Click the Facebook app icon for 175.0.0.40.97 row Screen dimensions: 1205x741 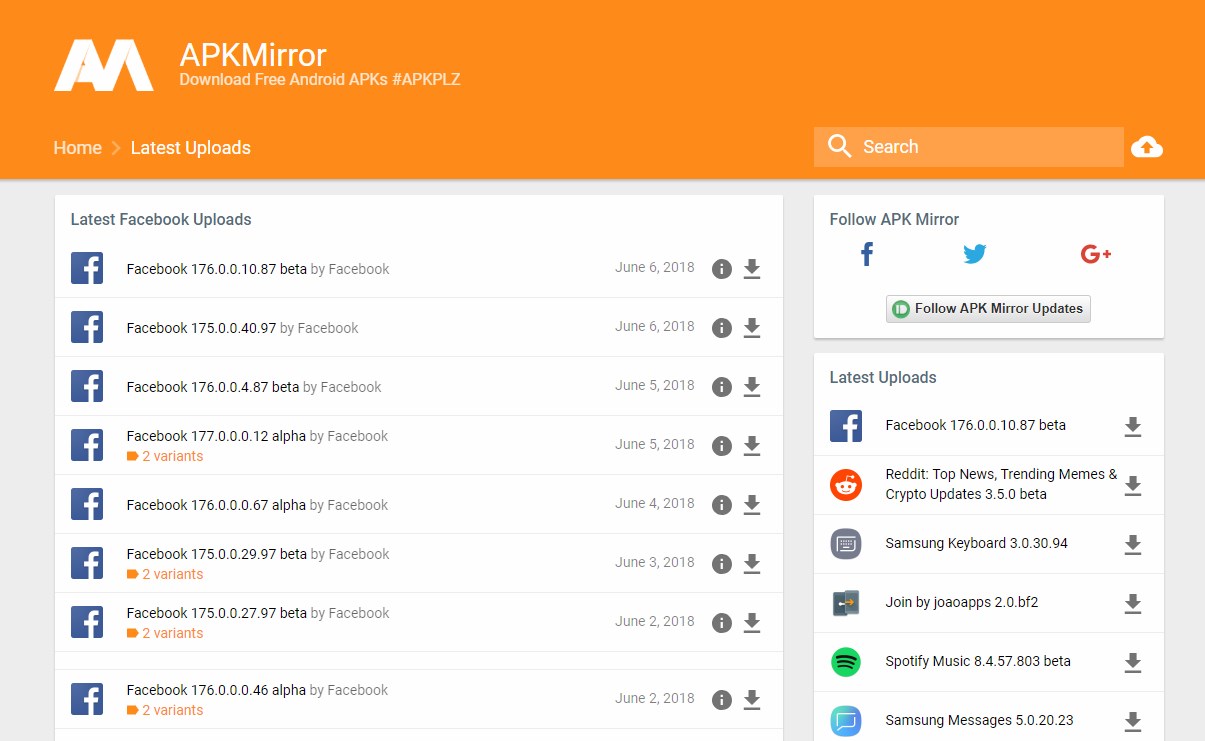(87, 327)
